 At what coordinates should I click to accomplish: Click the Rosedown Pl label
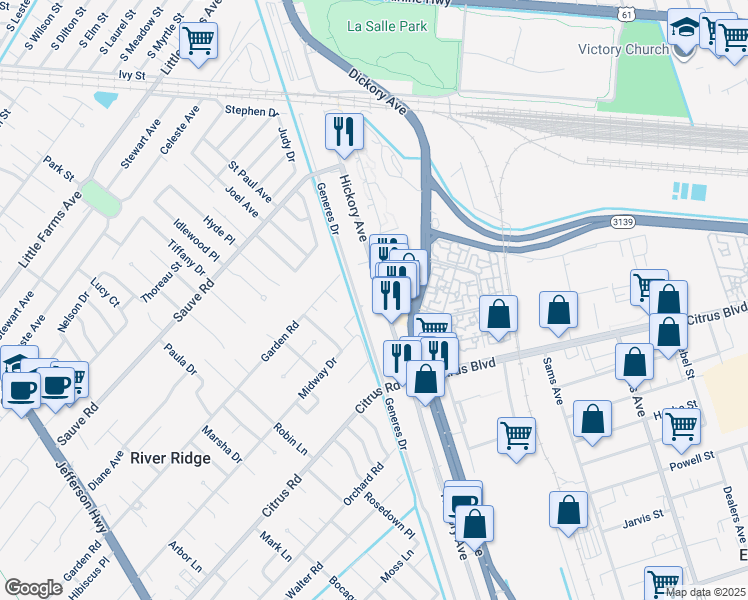389,516
